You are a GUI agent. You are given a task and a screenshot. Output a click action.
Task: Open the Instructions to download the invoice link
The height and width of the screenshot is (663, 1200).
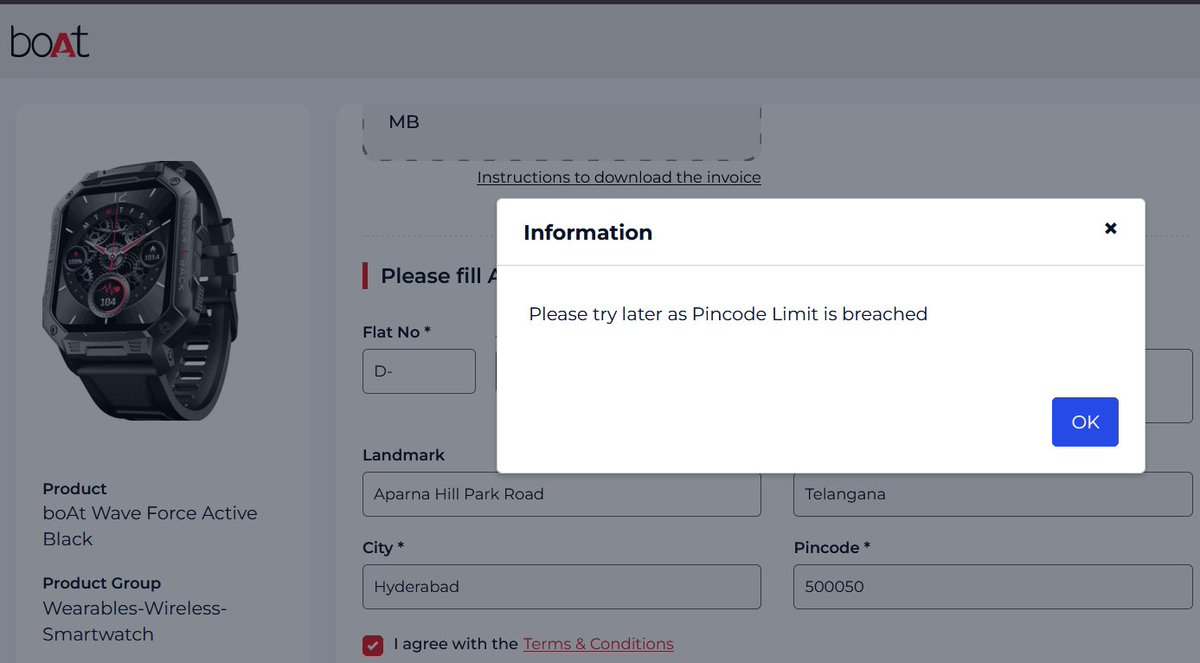[x=619, y=177]
